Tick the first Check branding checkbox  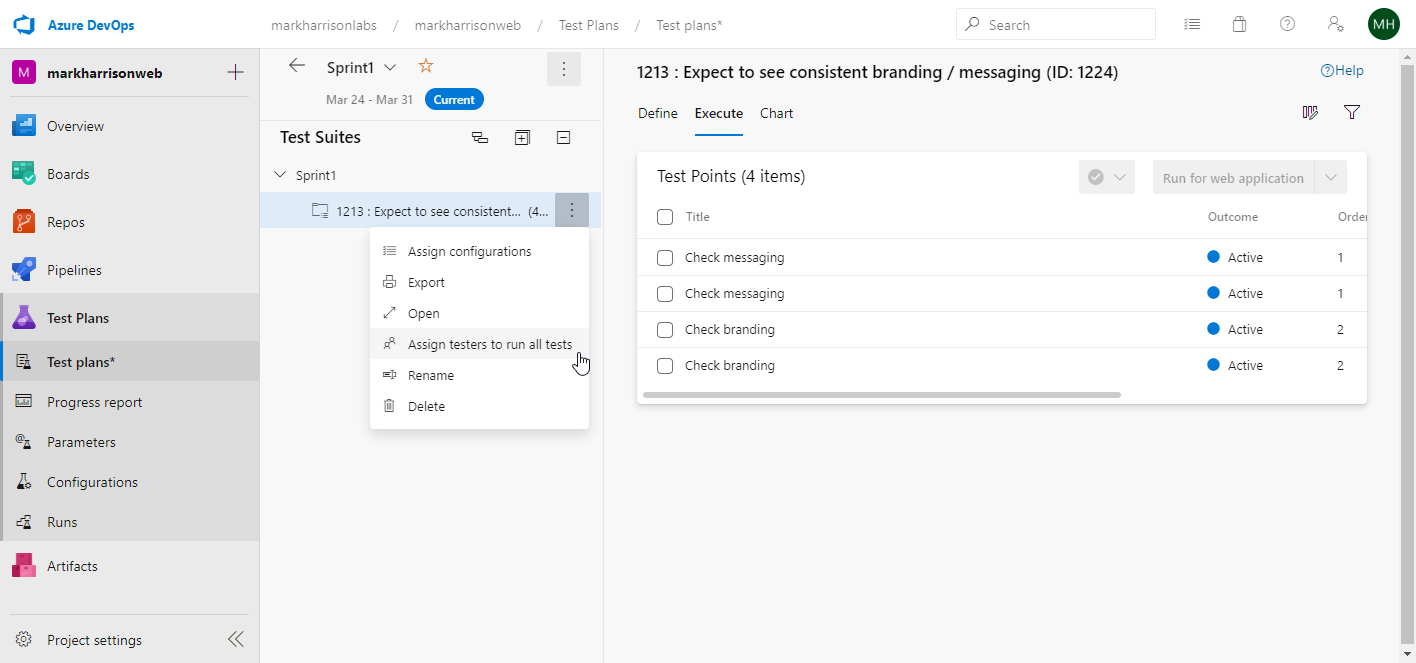(x=665, y=330)
